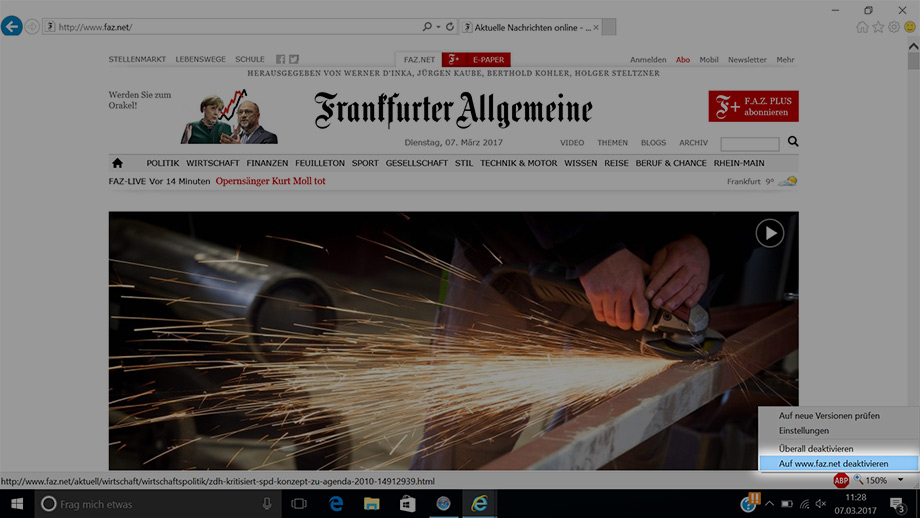This screenshot has width=920, height=518.
Task: Click the refresh icon in the address bar
Action: (450, 27)
